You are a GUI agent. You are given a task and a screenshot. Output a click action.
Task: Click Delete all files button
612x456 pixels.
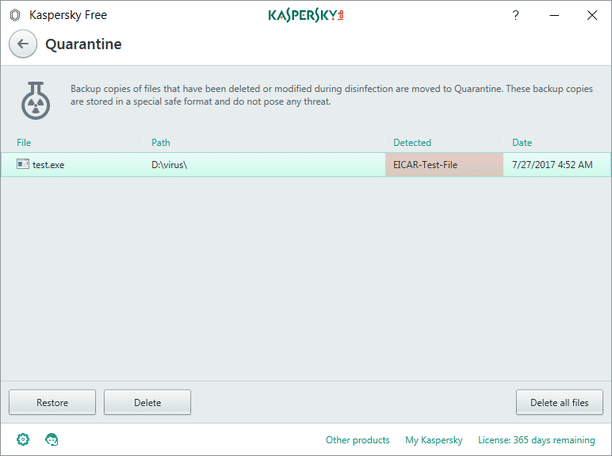(559, 402)
